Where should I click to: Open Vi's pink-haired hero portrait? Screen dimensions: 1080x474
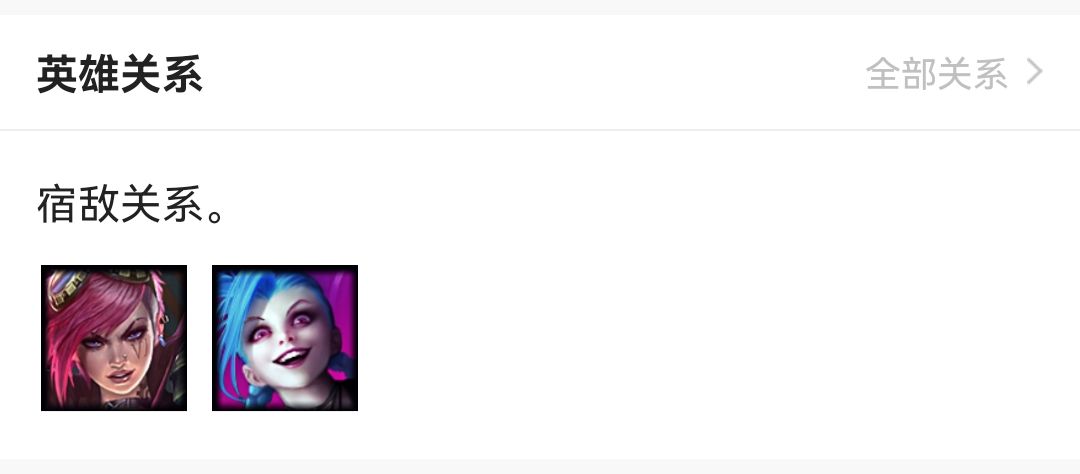[x=114, y=338]
